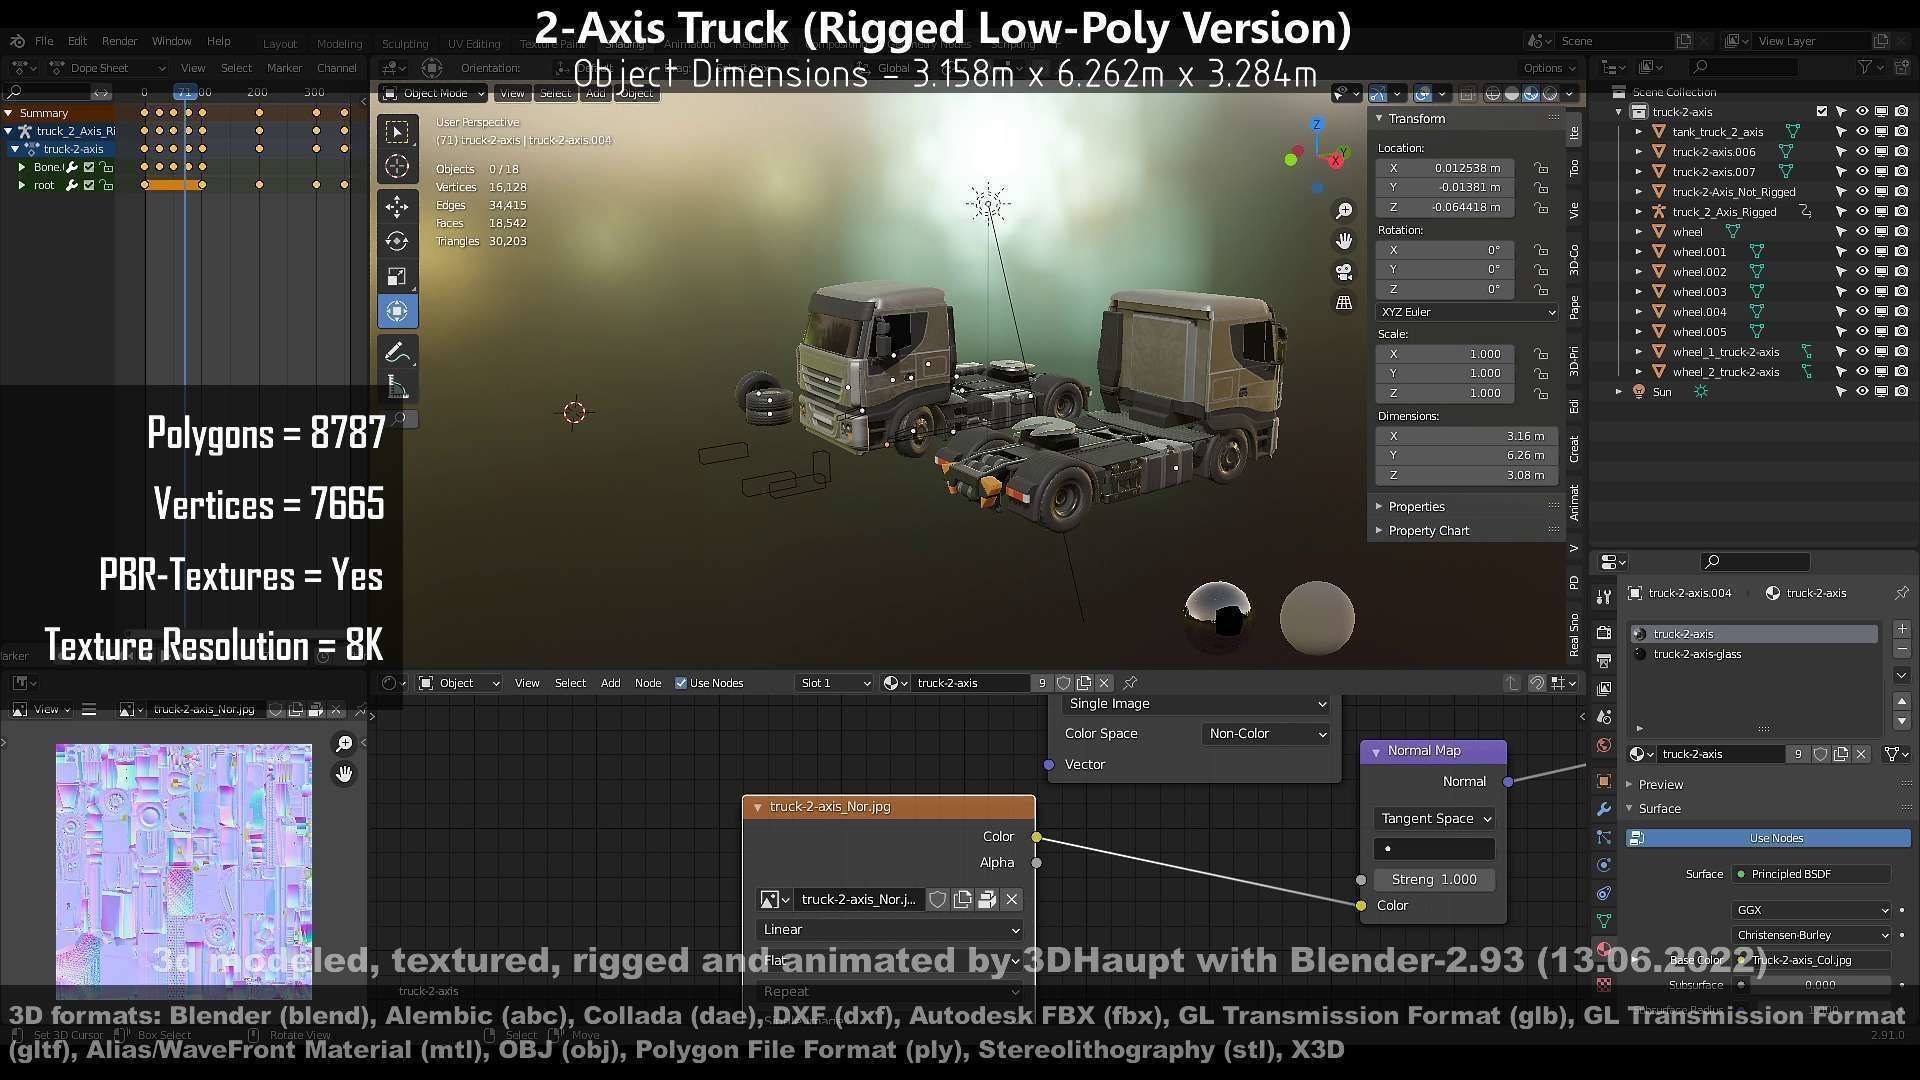Open the Tangent Space dropdown
This screenshot has height=1080, width=1920.
pyautogui.click(x=1434, y=819)
